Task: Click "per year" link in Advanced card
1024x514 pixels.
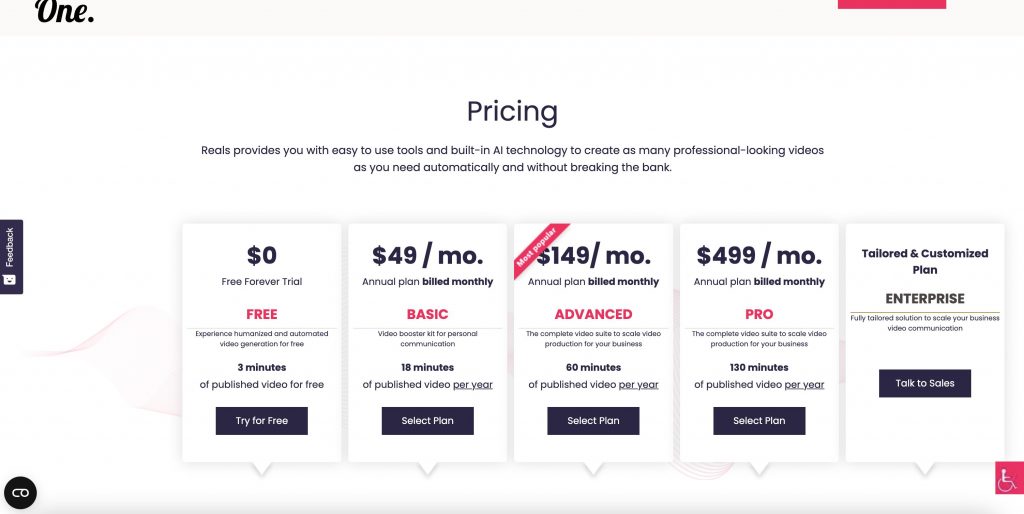Action: tap(639, 385)
